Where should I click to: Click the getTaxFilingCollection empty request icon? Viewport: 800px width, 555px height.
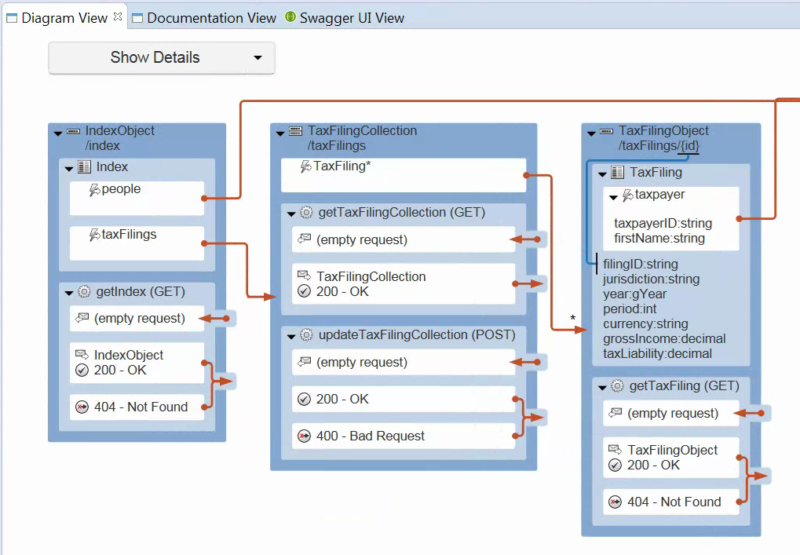pyautogui.click(x=305, y=238)
